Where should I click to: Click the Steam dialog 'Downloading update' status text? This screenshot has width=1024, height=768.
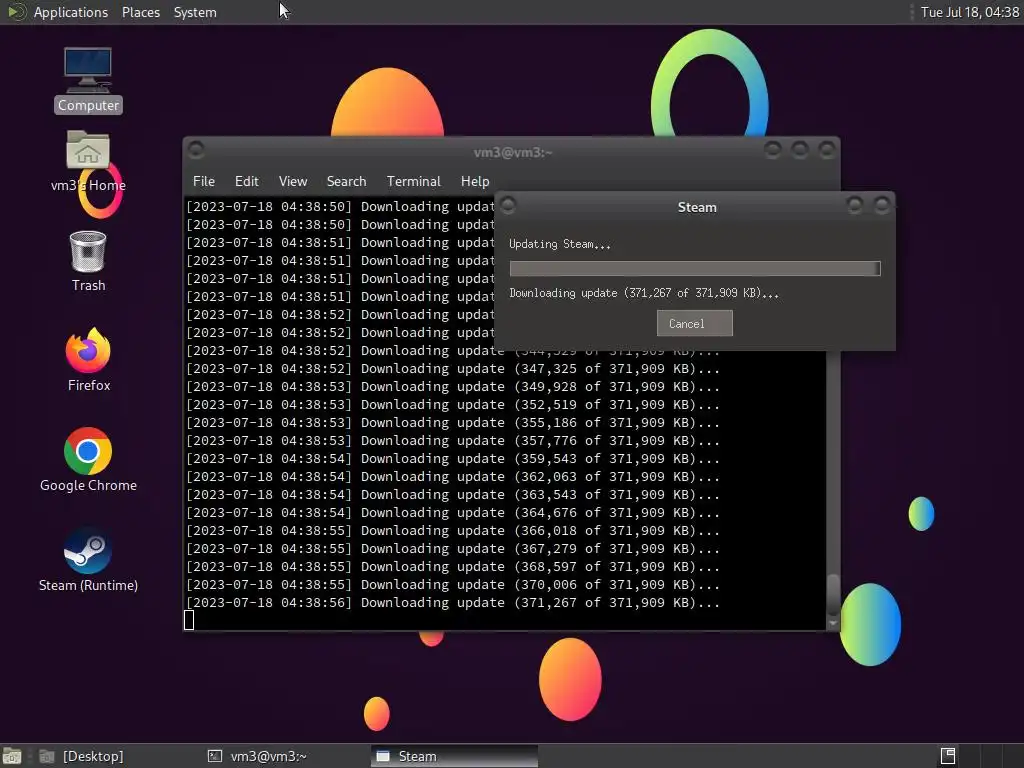644,293
